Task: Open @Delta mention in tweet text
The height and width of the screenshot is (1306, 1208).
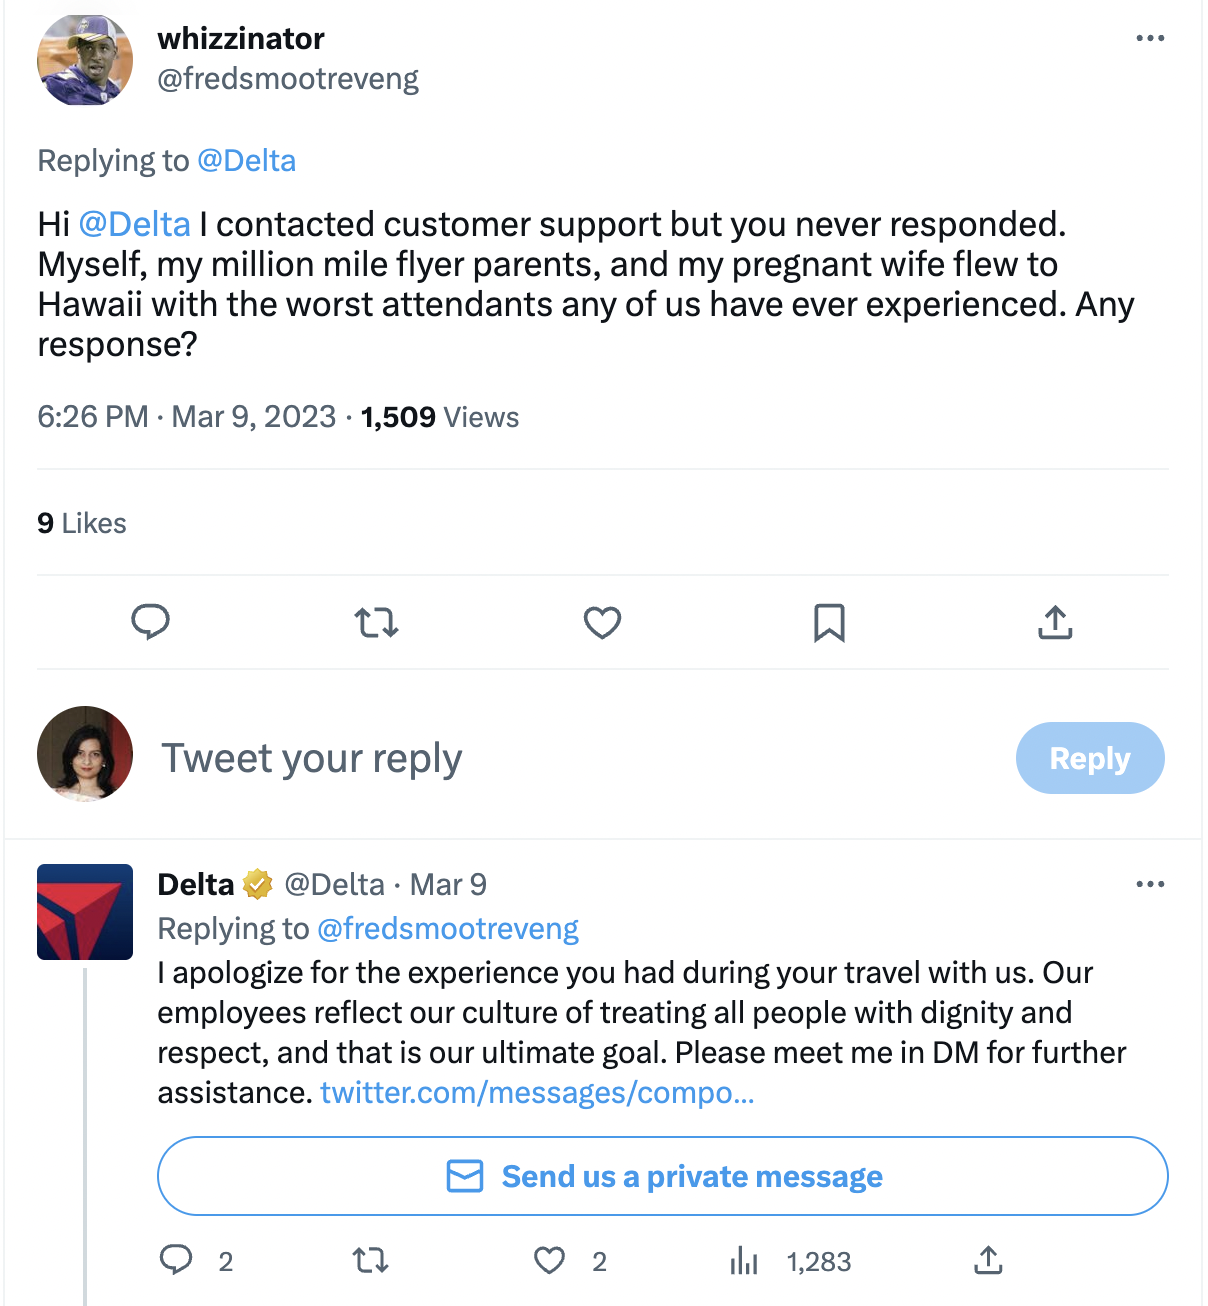Action: click(134, 224)
